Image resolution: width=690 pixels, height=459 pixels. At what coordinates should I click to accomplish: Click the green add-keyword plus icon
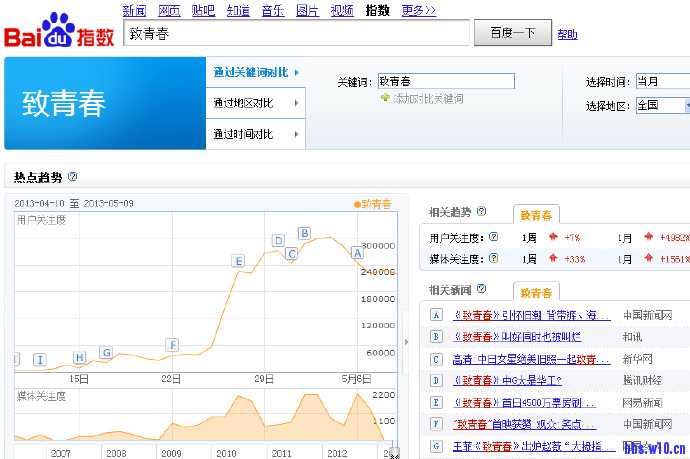tap(385, 98)
